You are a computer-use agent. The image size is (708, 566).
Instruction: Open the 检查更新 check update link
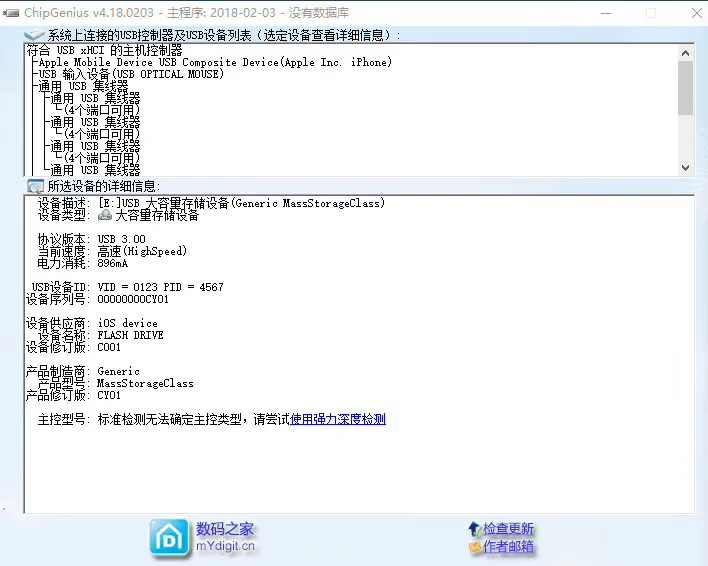point(508,529)
